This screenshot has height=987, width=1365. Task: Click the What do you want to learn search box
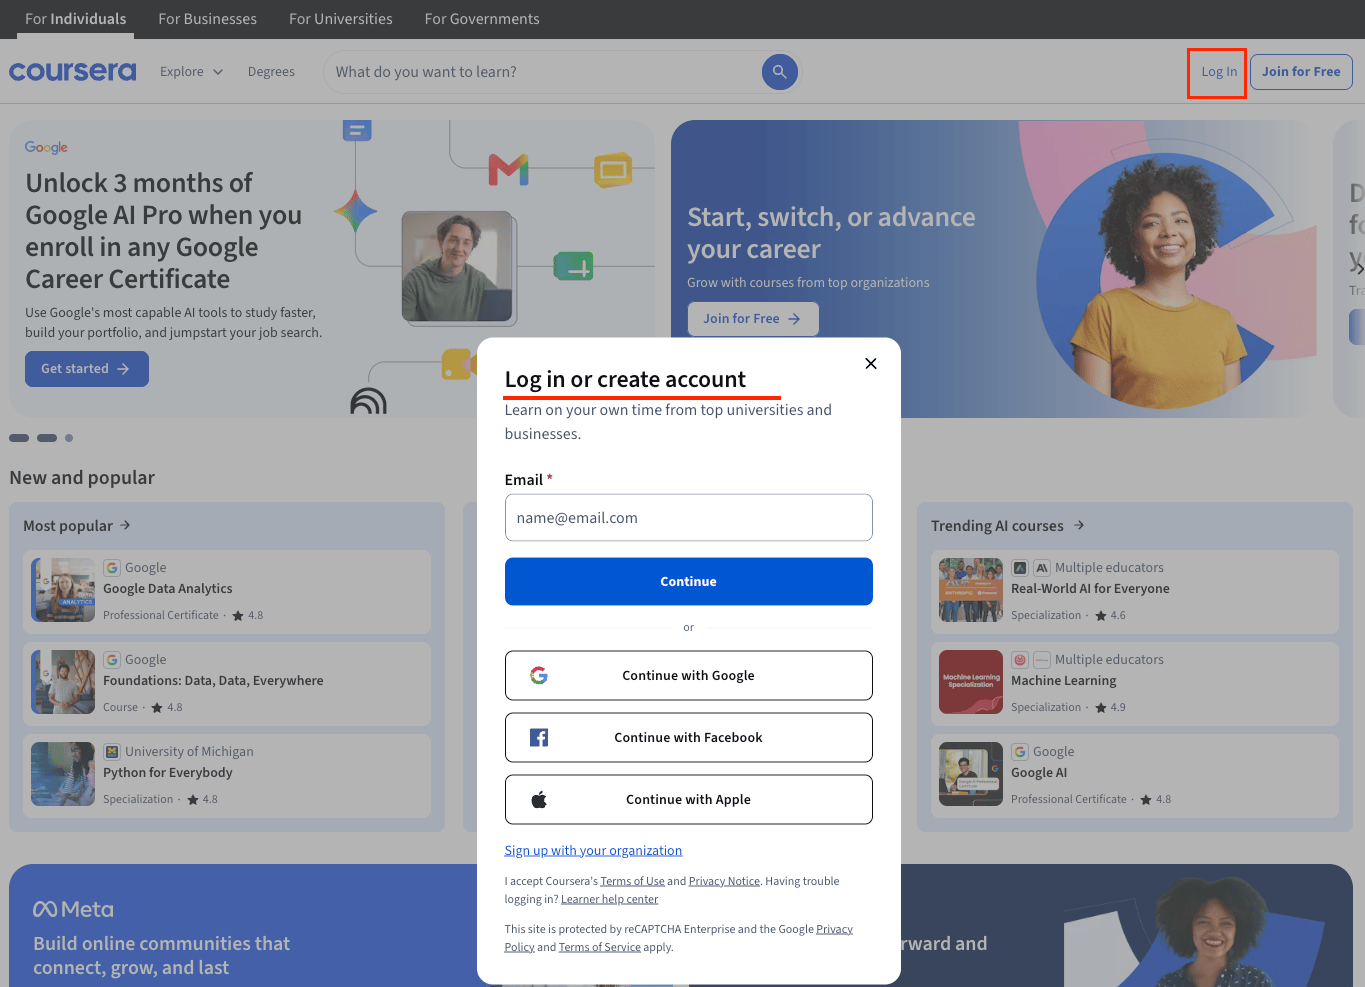(x=545, y=72)
